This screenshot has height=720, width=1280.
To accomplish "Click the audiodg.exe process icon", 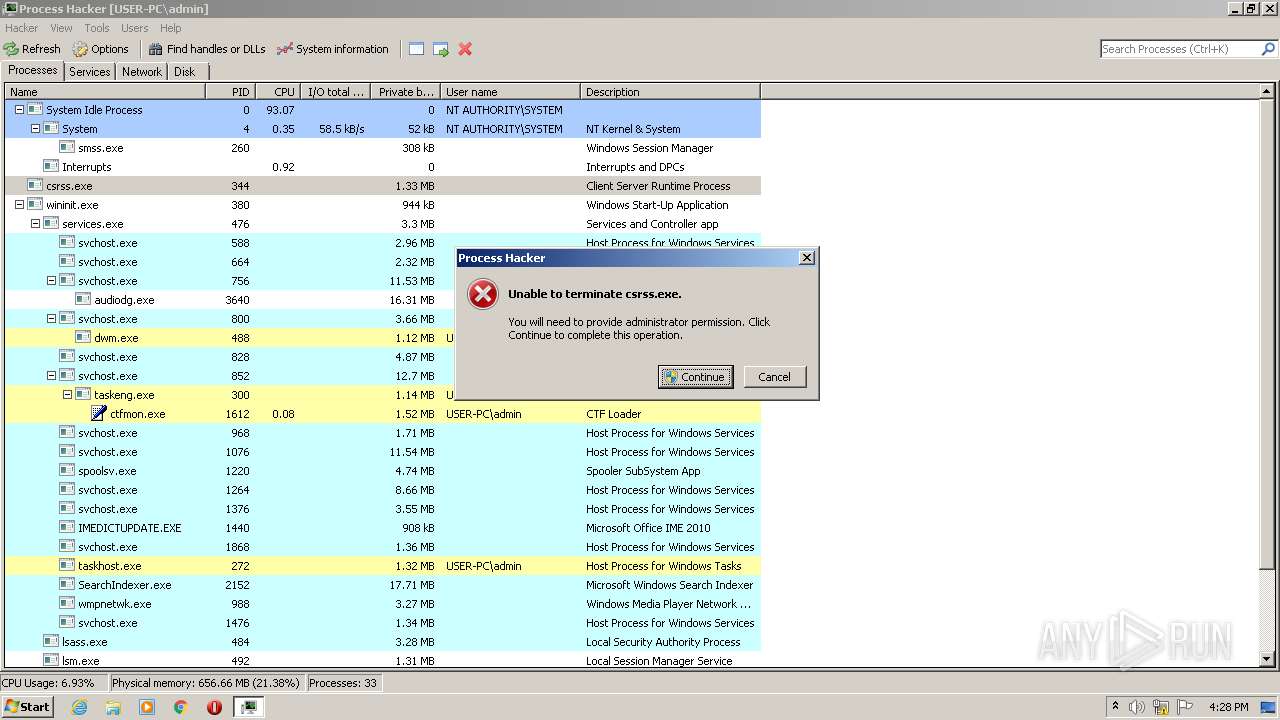I will (x=83, y=300).
